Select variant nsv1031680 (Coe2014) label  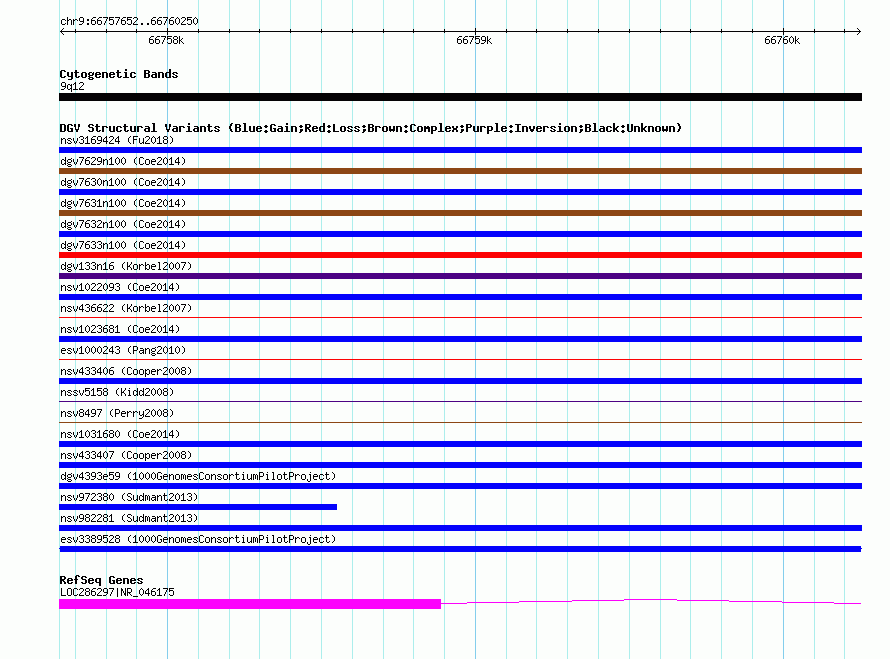120,434
